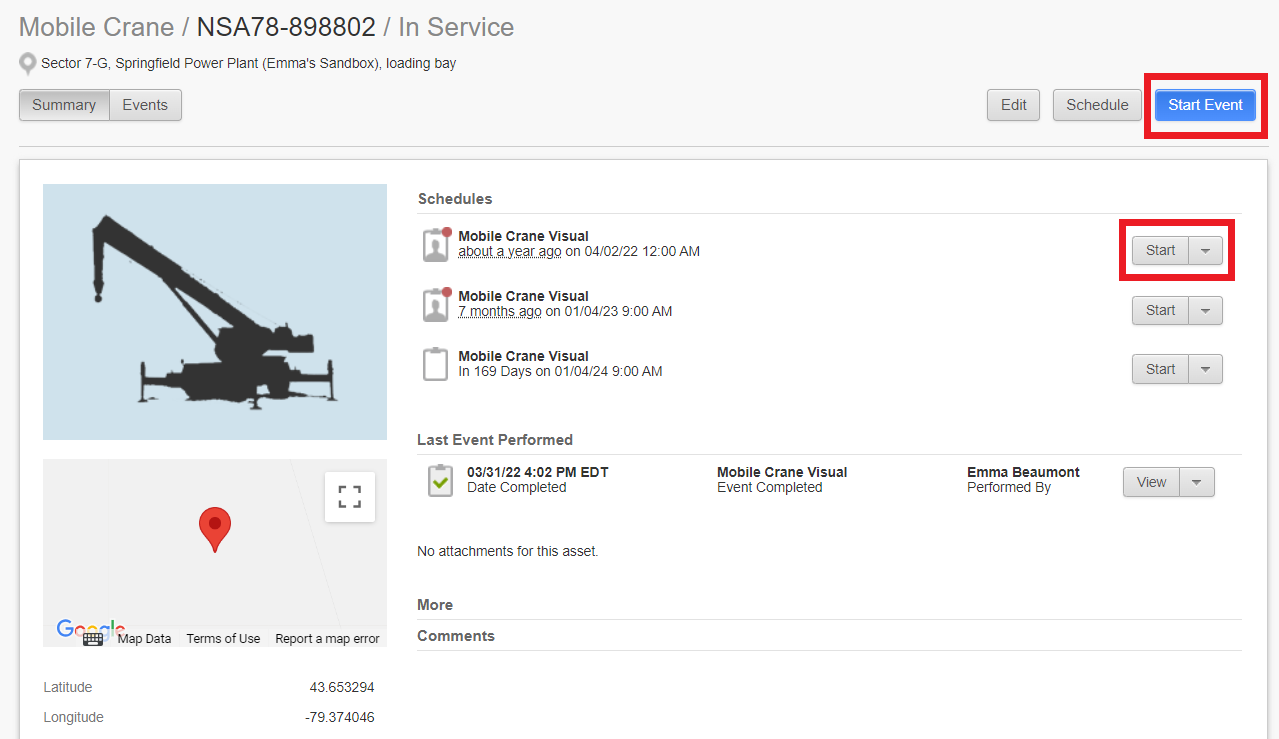Click overdue schedule icon for 04/02/22 visual

(437, 245)
